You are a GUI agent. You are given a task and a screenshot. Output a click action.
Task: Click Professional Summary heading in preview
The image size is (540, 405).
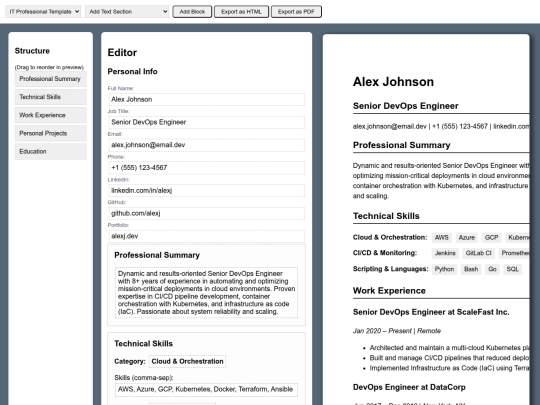click(402, 145)
